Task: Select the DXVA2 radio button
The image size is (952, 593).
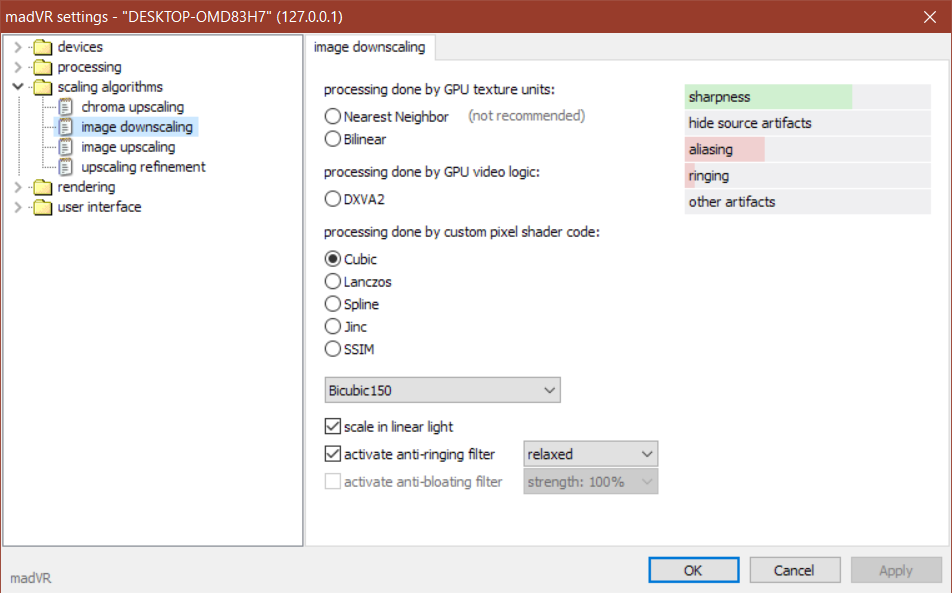Action: coord(333,198)
